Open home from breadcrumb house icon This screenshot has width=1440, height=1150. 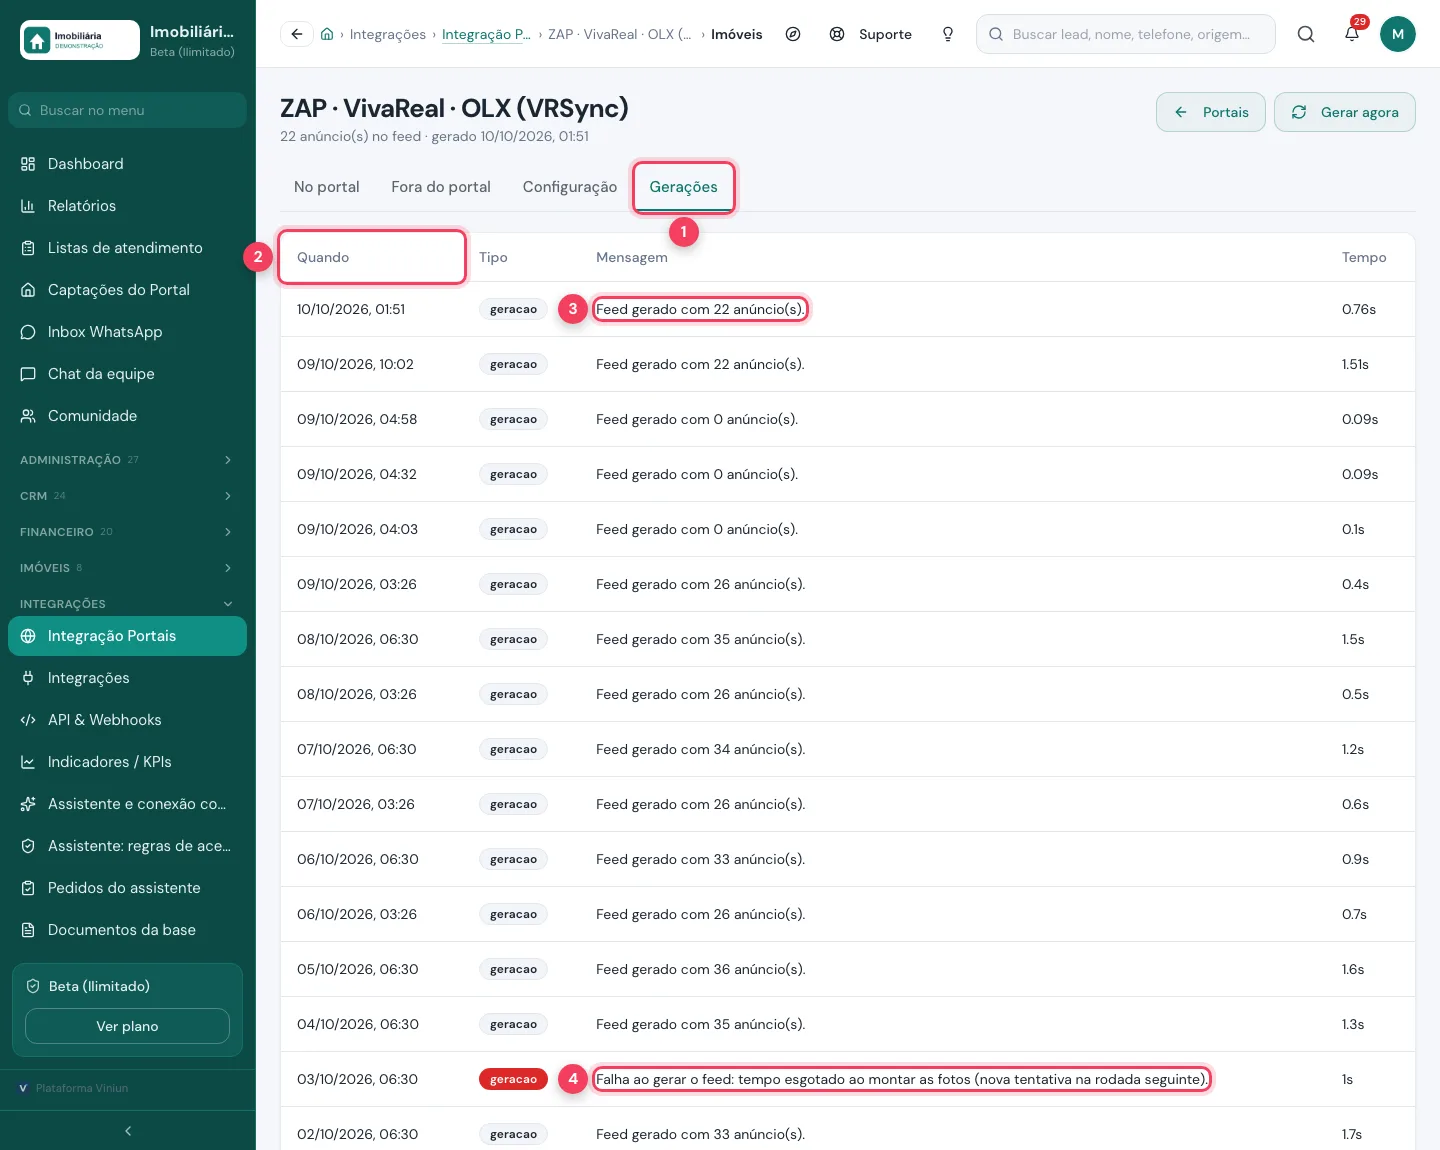click(327, 34)
